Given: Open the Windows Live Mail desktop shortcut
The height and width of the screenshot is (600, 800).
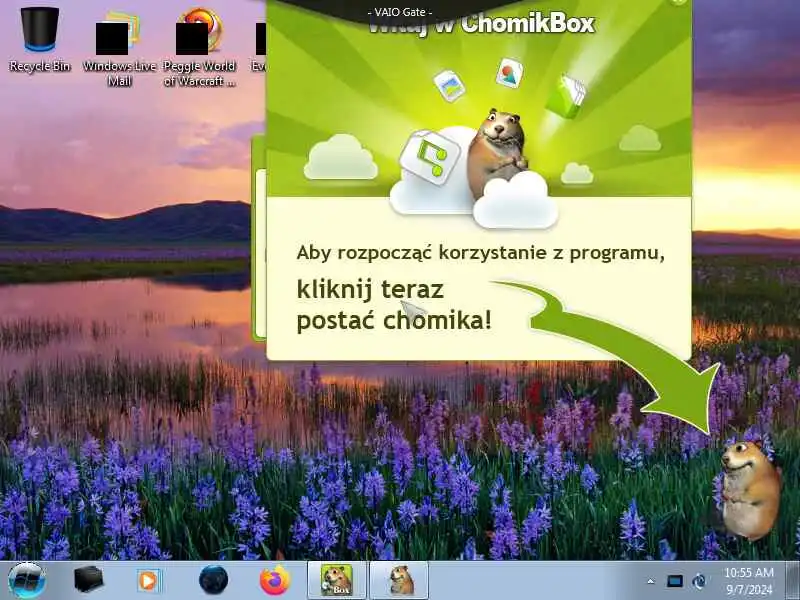Looking at the screenshot, I should 119,47.
